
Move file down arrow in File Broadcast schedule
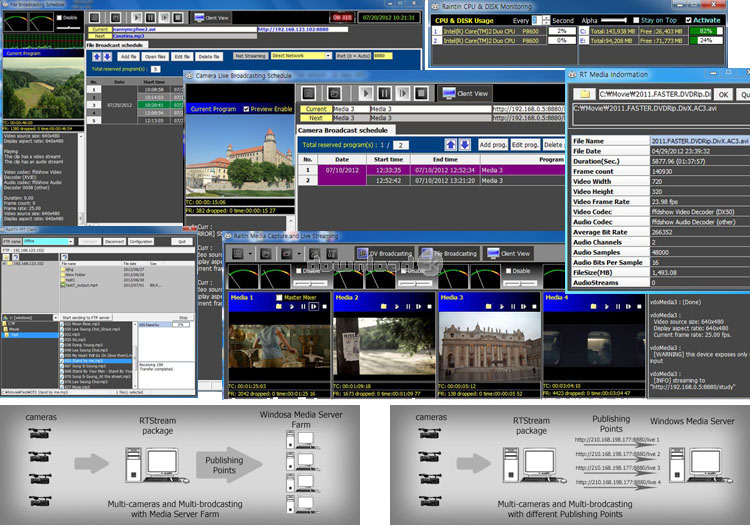[x=107, y=56]
